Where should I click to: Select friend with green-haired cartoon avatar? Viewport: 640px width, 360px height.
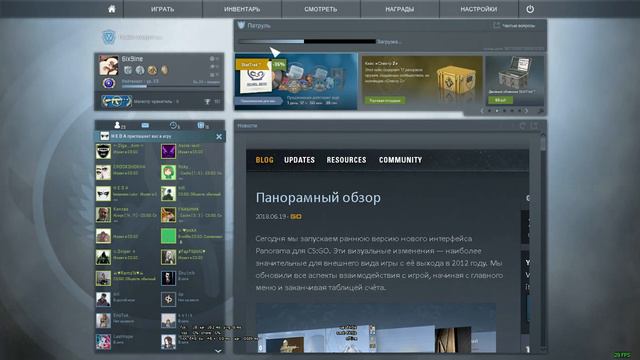[168, 173]
